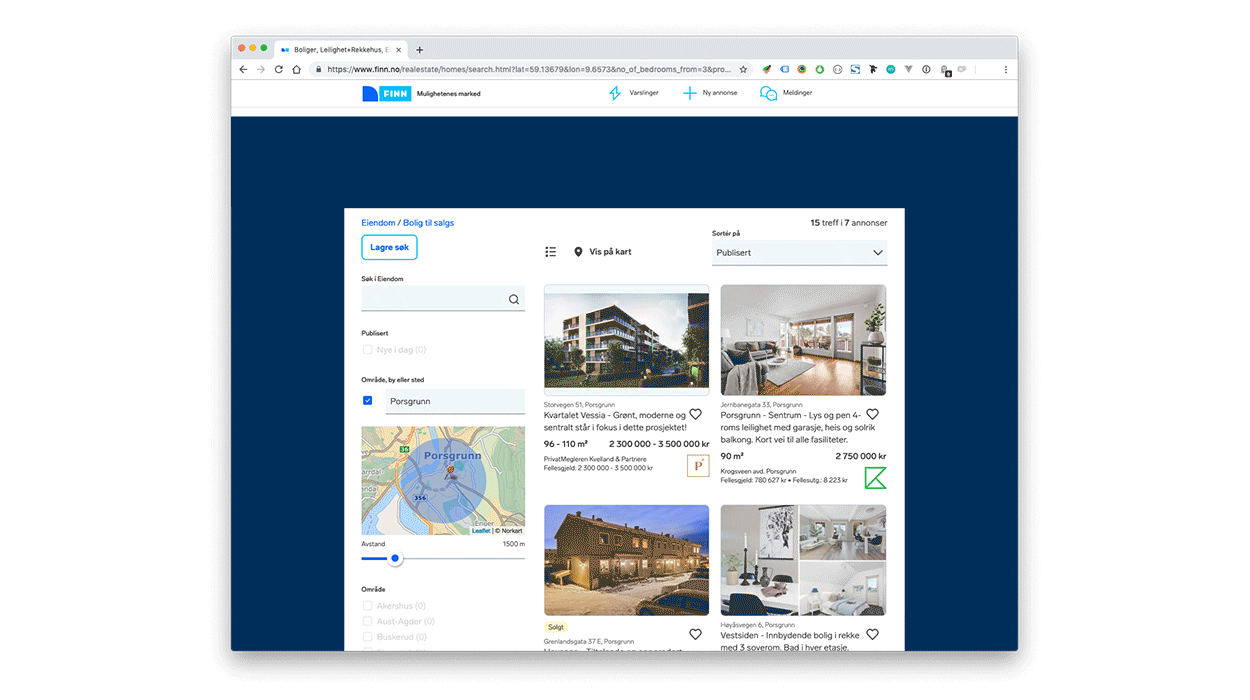Click the Avstand distance slider handle

click(395, 558)
